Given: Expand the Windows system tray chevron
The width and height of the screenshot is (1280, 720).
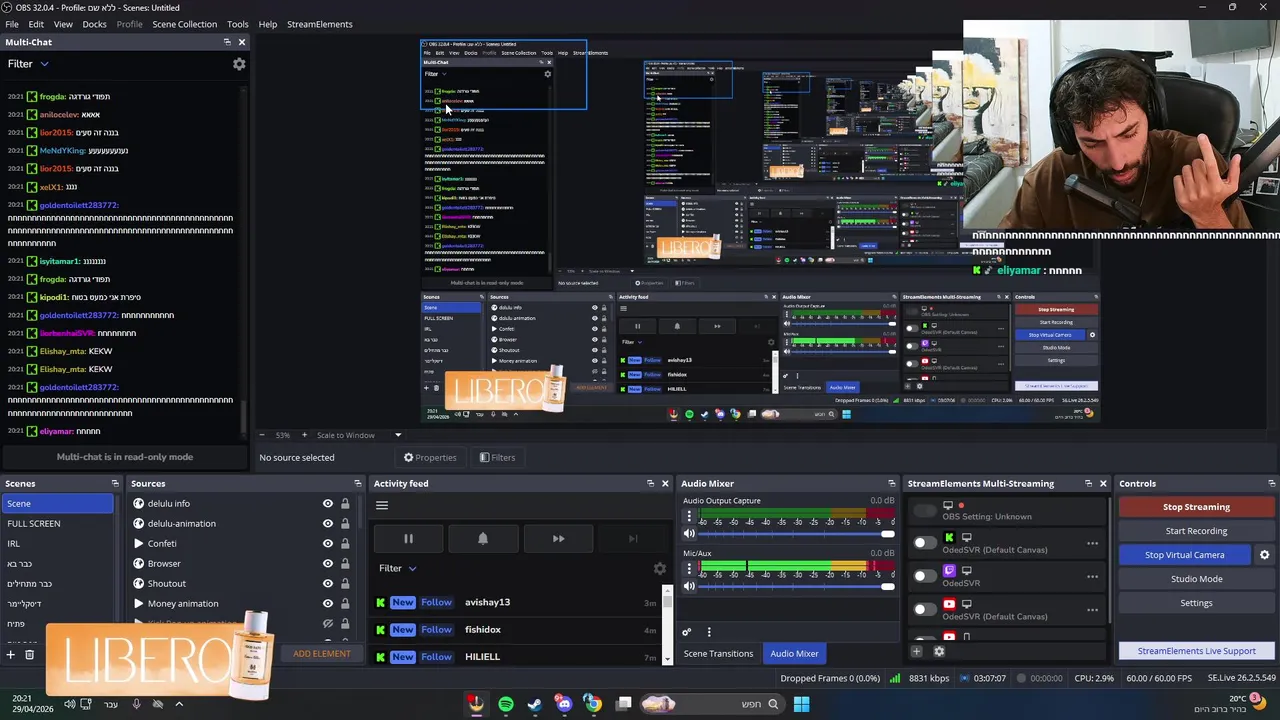Looking at the screenshot, I should tap(179, 704).
